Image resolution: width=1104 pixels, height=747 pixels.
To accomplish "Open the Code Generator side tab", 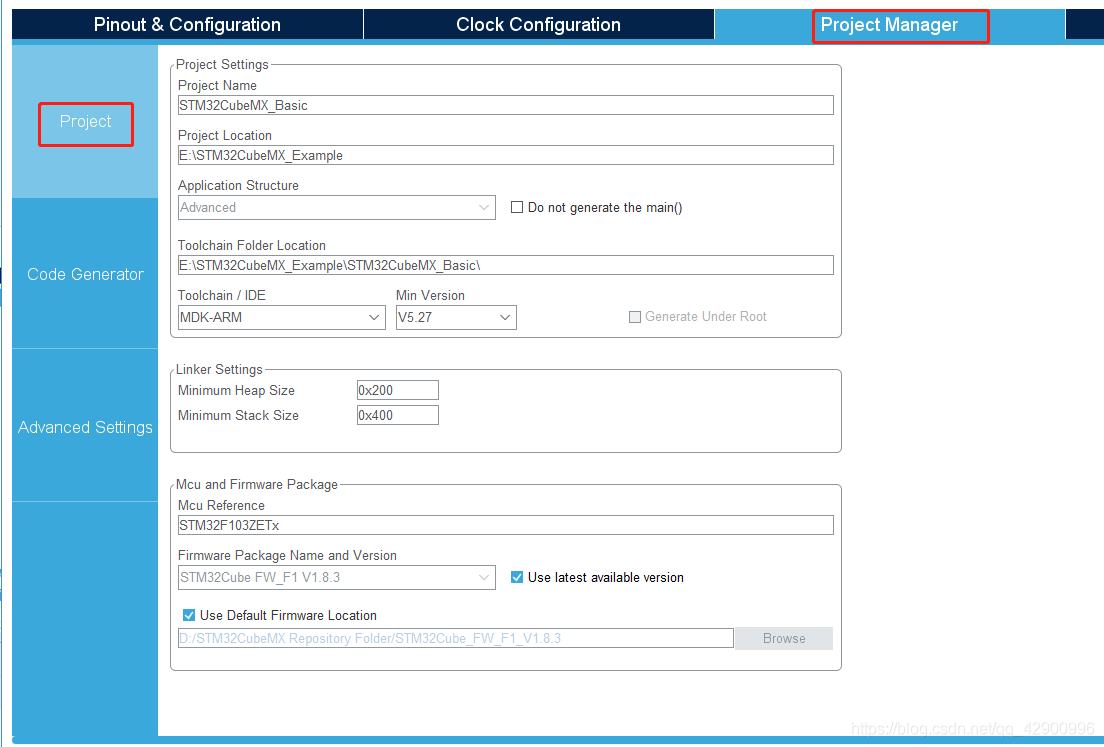I will pos(85,274).
